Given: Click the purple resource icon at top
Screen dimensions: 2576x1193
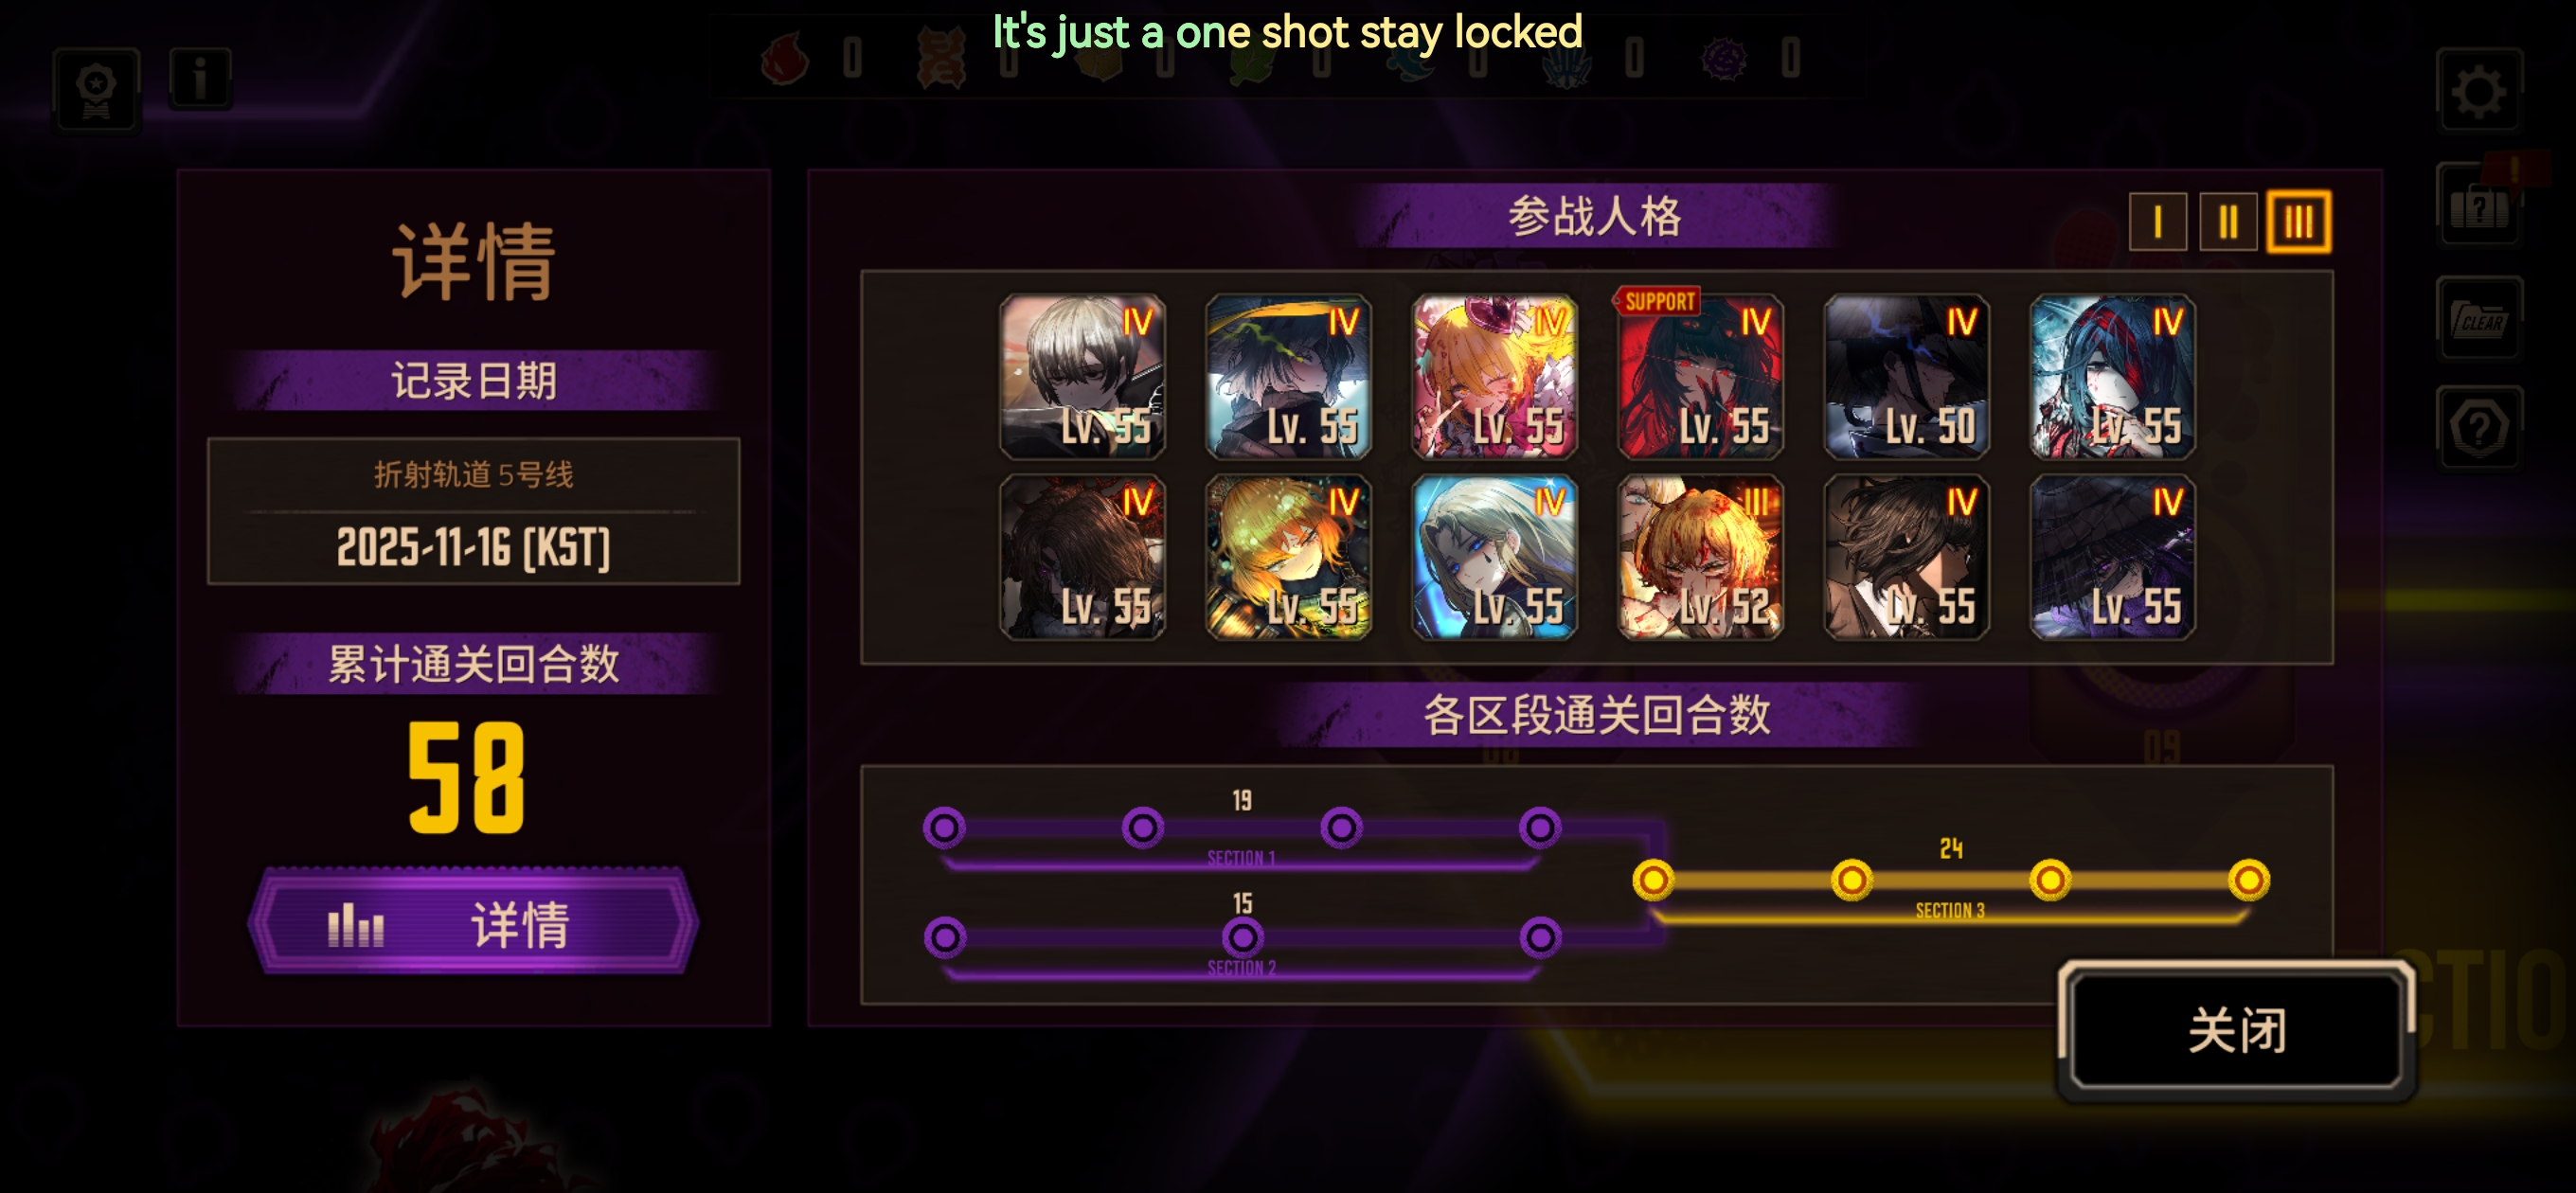Looking at the screenshot, I should (x=1724, y=58).
